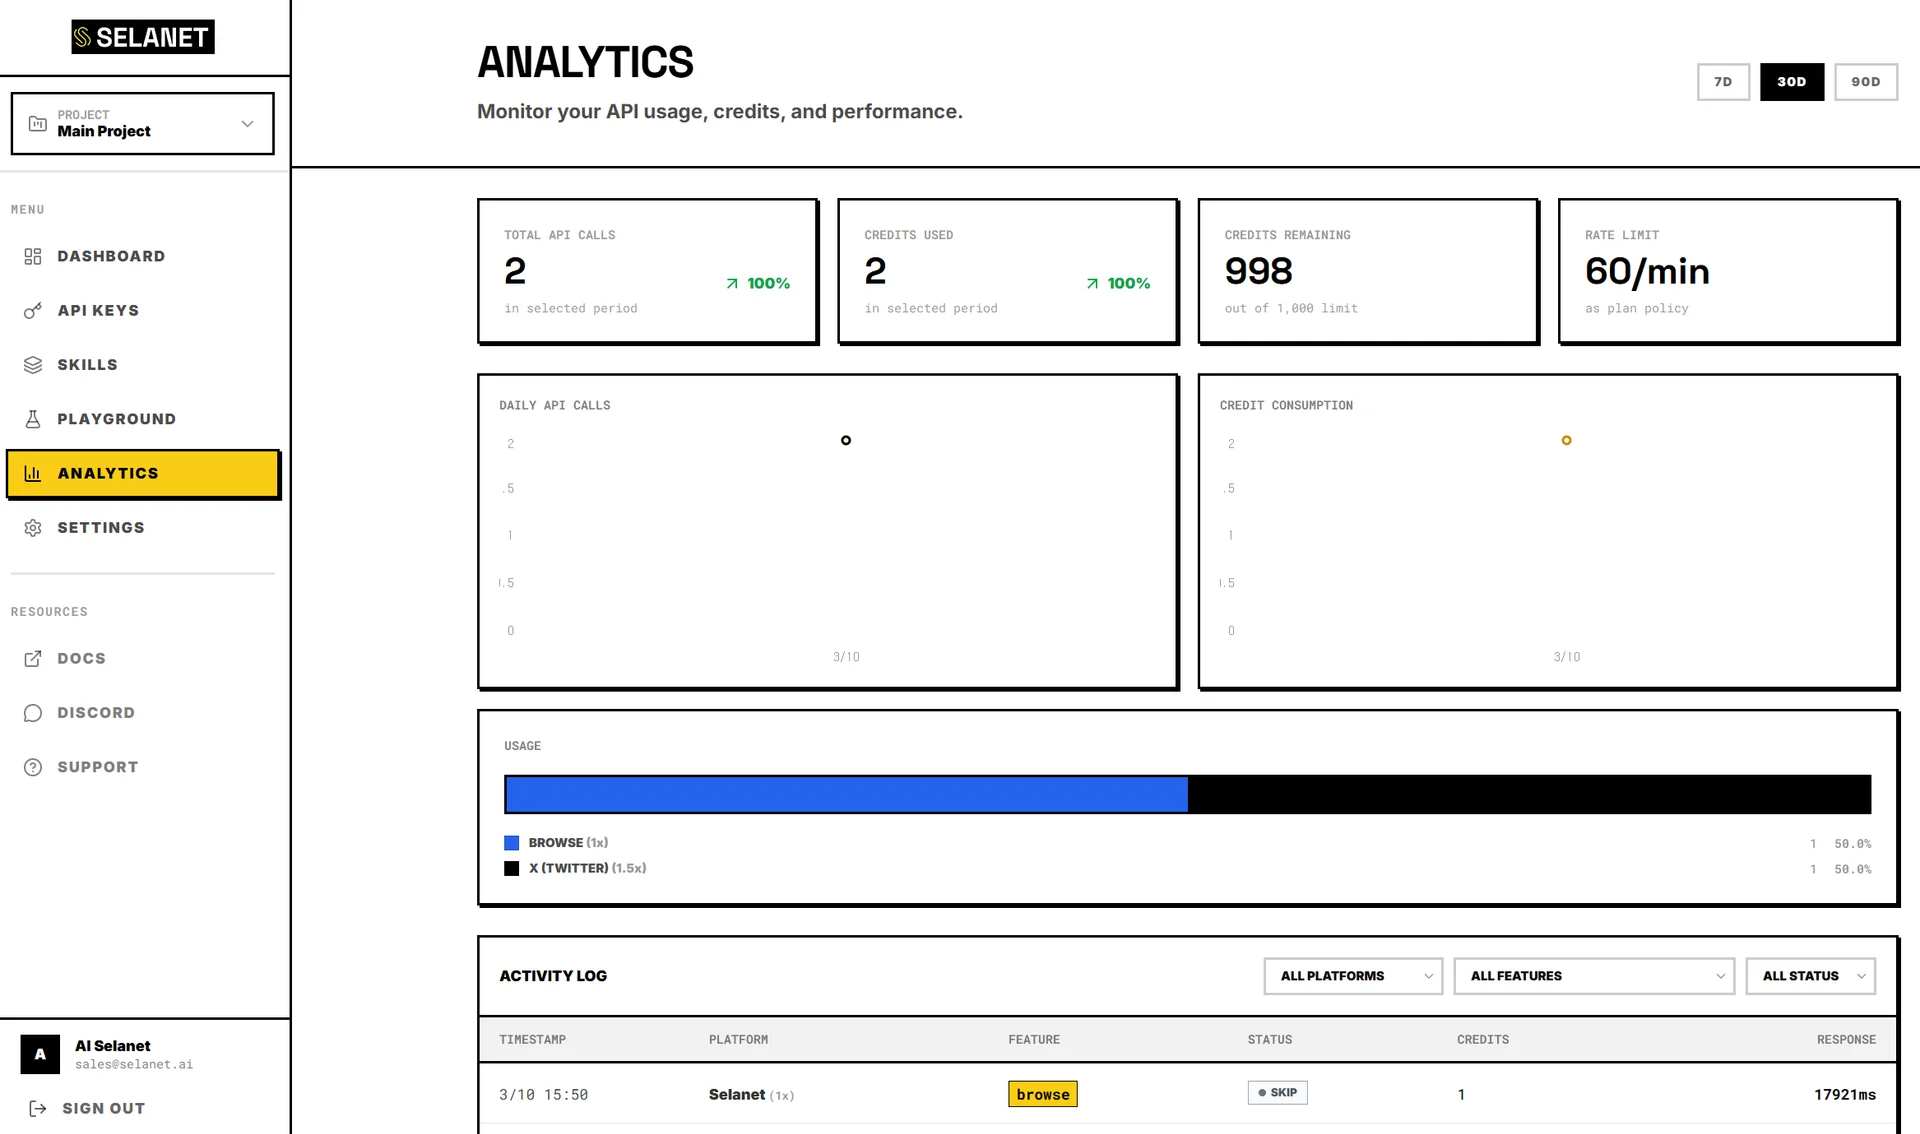Open the All Platforms filter dropdown
The width and height of the screenshot is (1920, 1134).
click(x=1352, y=976)
